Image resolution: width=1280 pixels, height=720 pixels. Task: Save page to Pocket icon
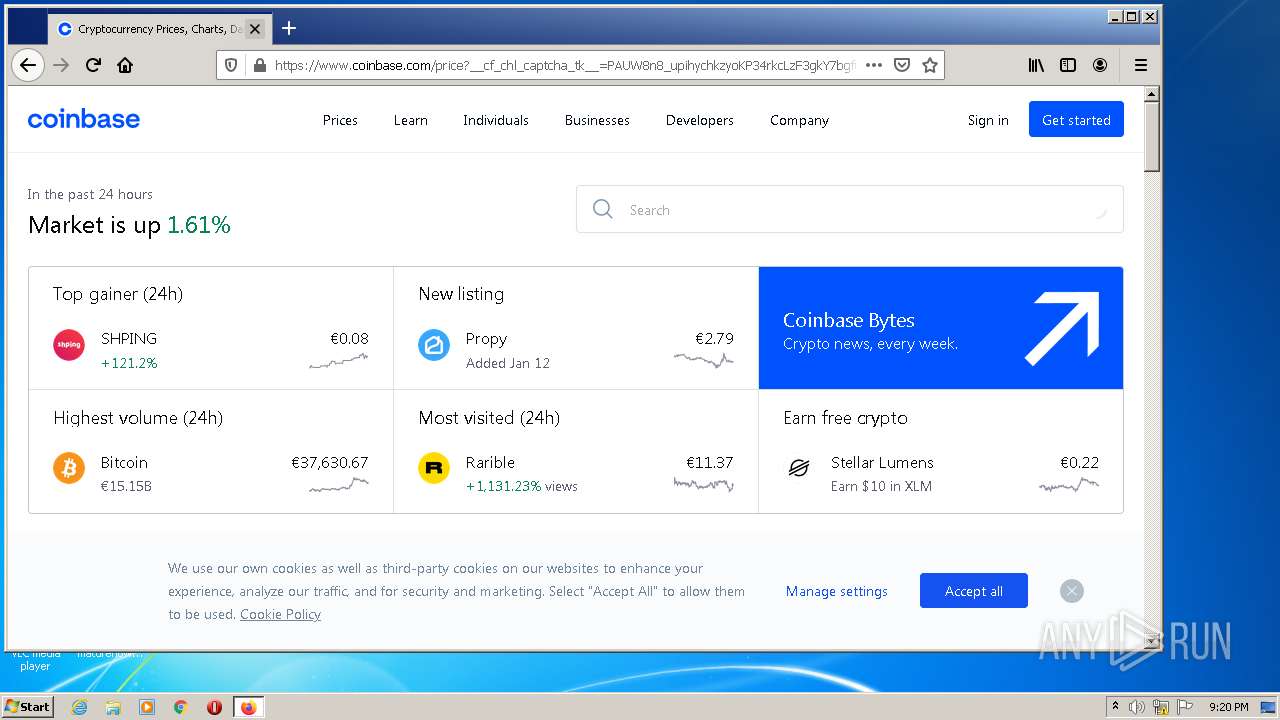point(901,65)
